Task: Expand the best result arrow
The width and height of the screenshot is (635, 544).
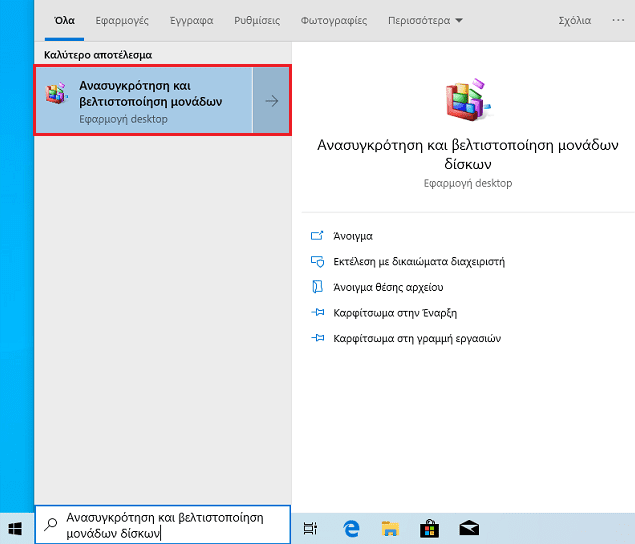Action: (272, 100)
